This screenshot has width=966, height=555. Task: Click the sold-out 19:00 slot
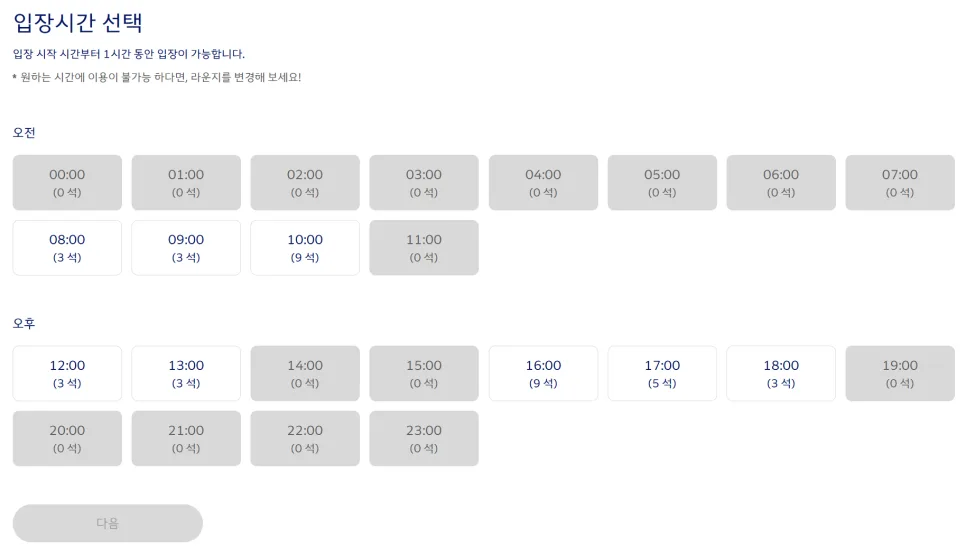click(x=900, y=374)
